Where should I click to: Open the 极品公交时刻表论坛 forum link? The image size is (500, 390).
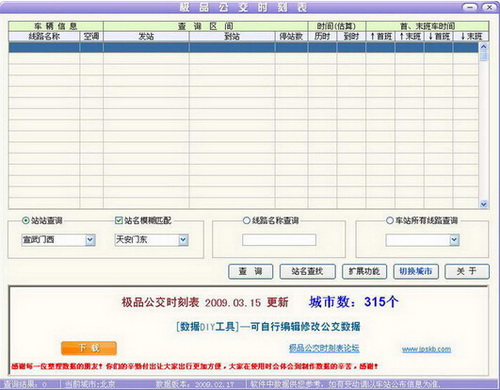[x=324, y=348]
